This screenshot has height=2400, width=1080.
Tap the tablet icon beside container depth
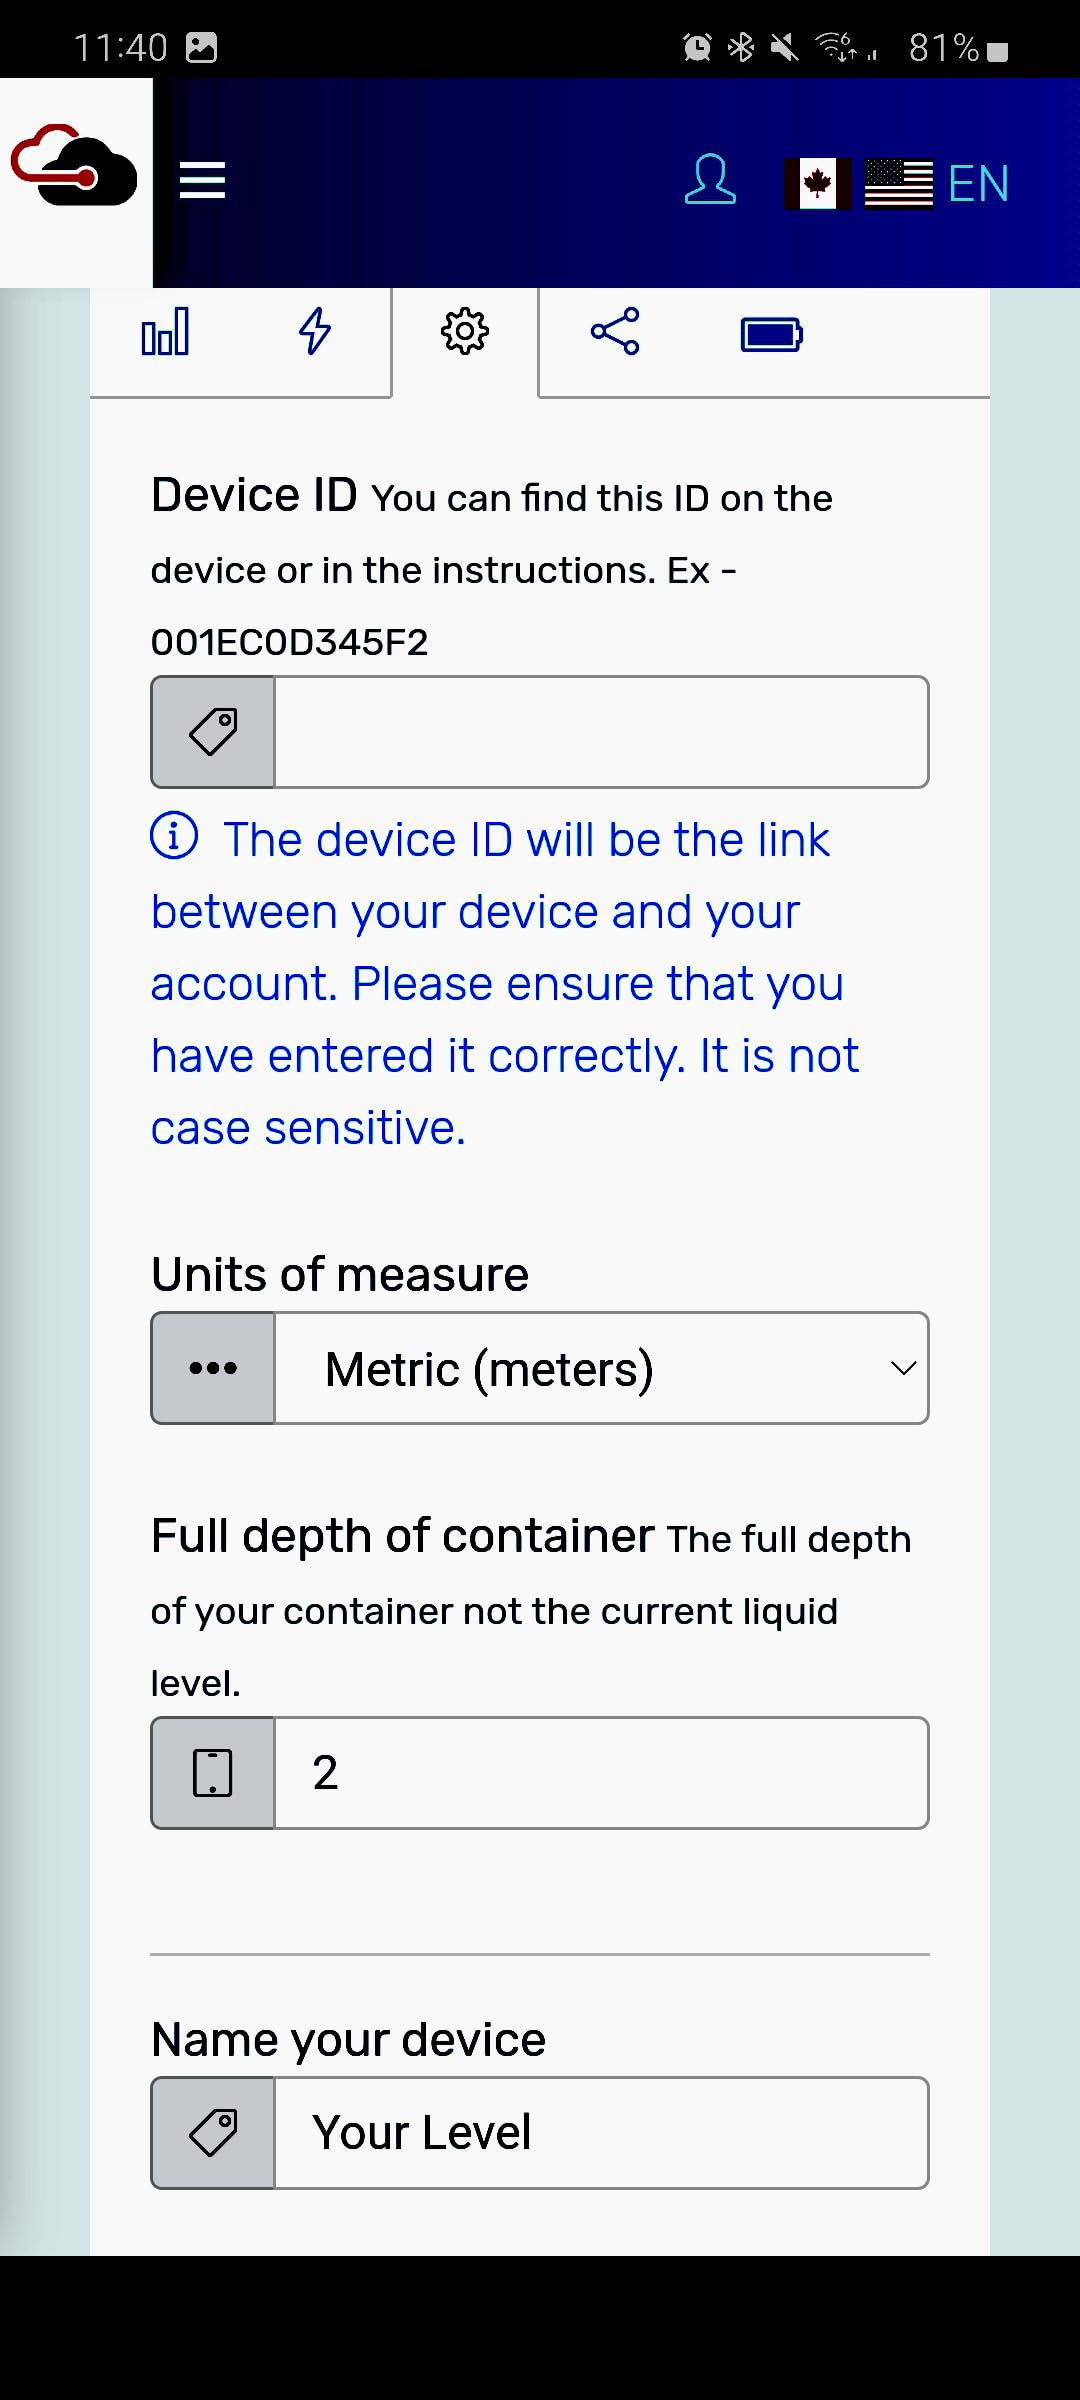213,1773
